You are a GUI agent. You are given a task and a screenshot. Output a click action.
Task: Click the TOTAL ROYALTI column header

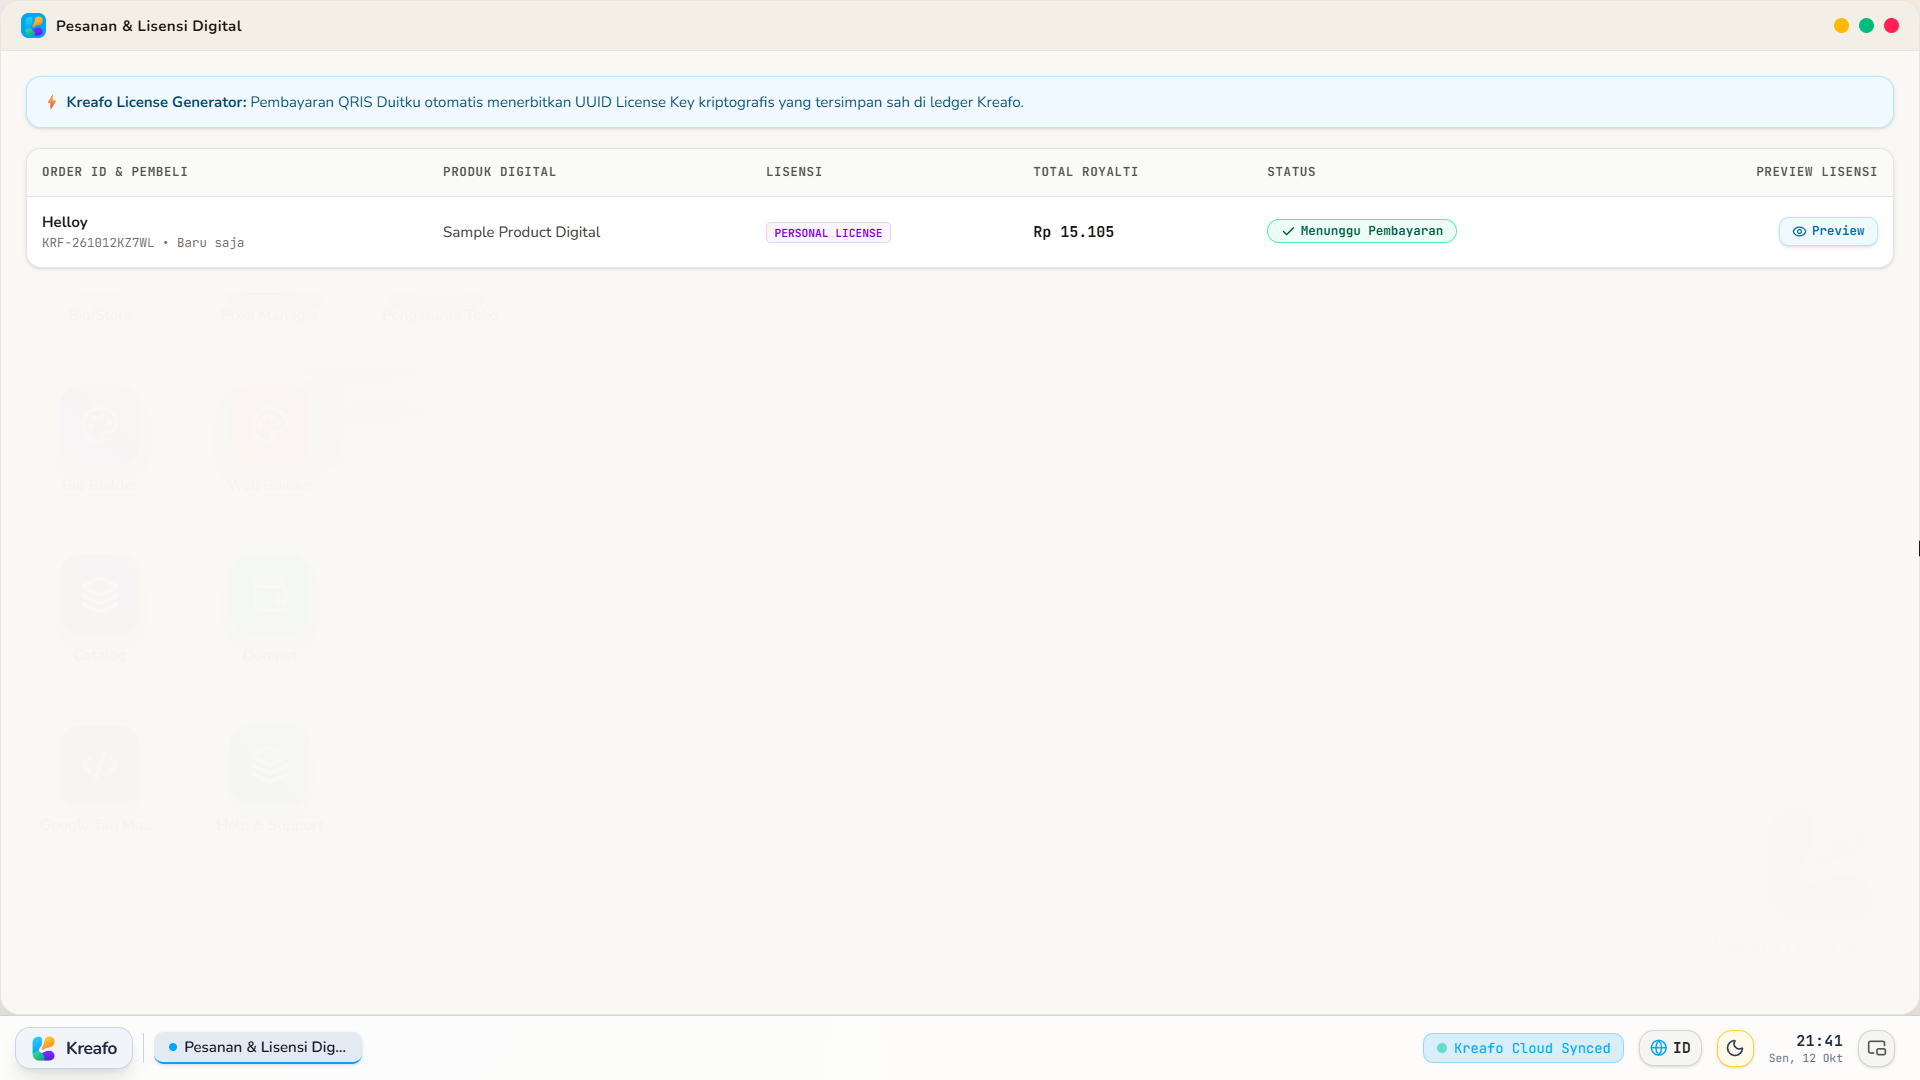point(1085,172)
